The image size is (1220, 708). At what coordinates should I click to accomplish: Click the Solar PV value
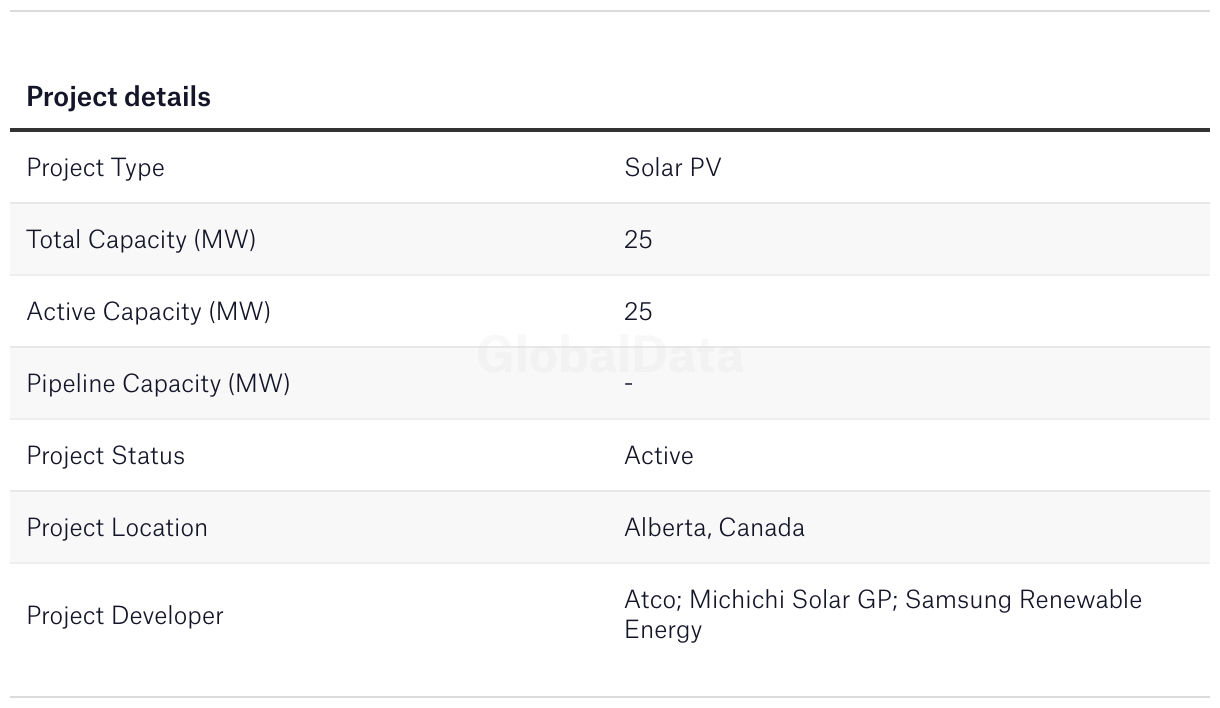pos(672,168)
